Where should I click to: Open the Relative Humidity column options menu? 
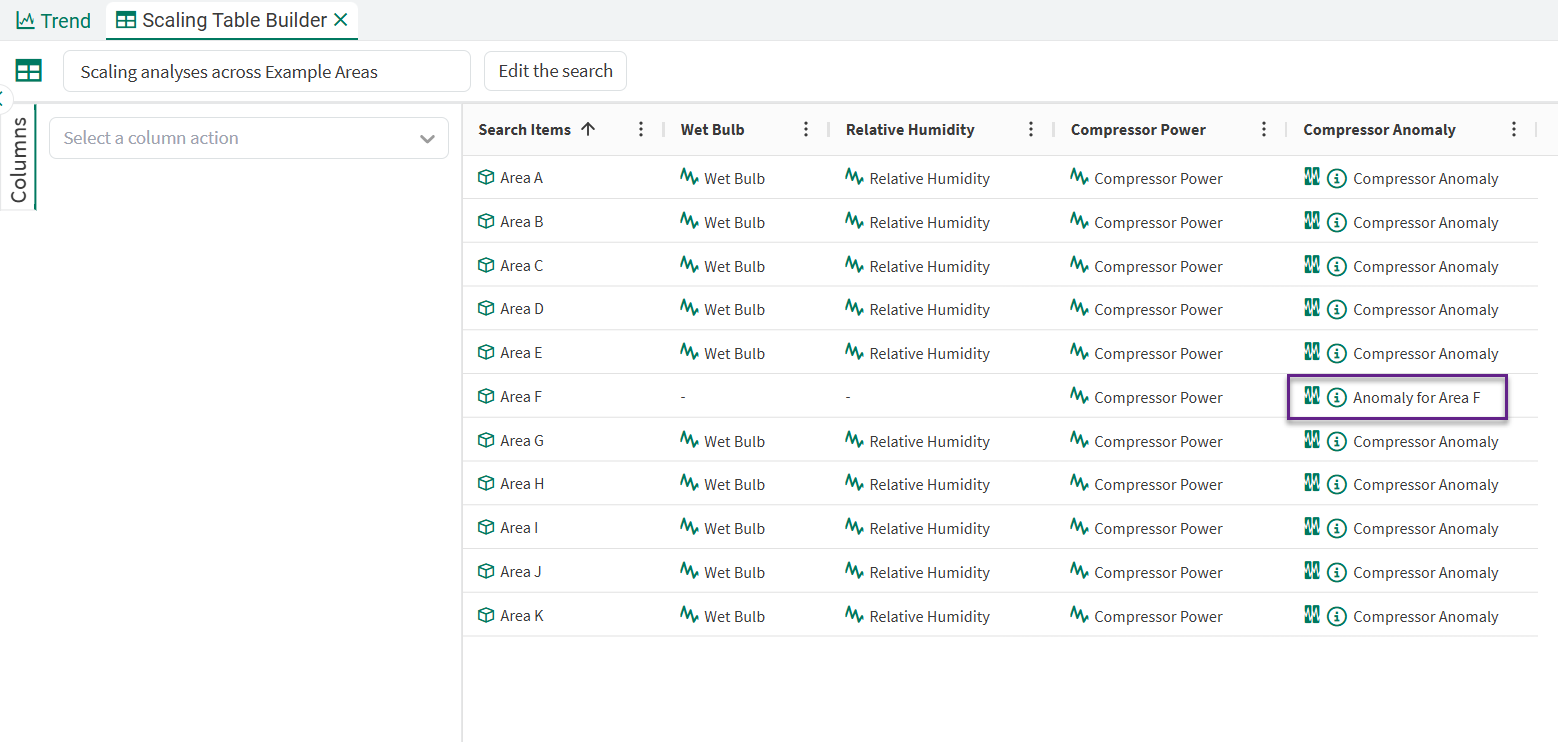click(x=1031, y=129)
